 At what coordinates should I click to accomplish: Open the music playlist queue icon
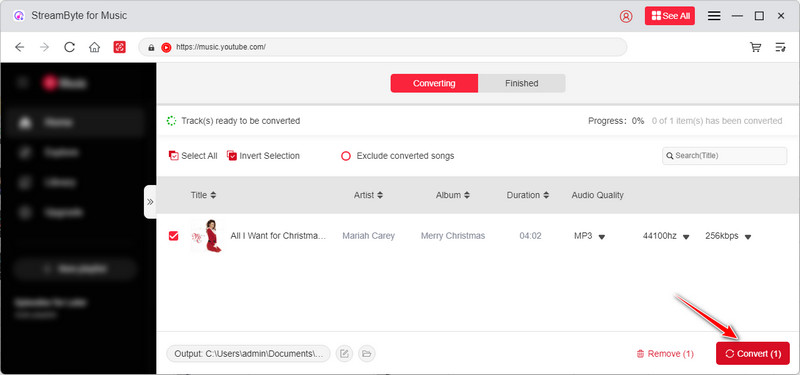tap(780, 47)
